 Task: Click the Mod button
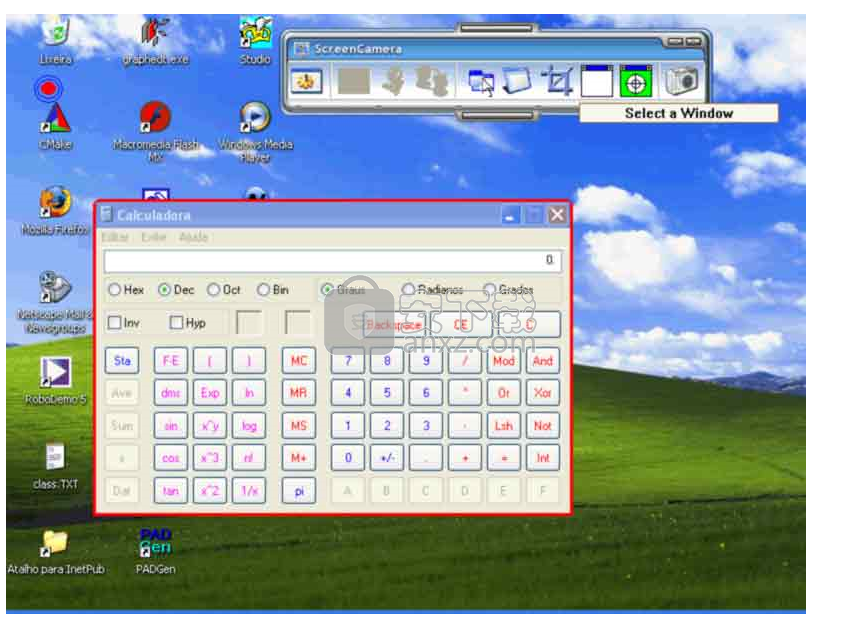tap(504, 360)
